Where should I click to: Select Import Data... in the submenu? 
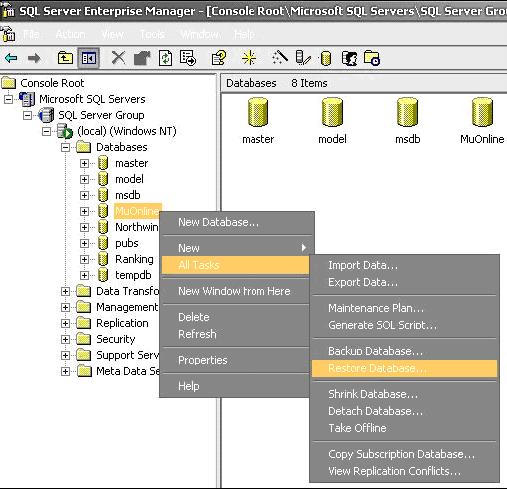404,265
